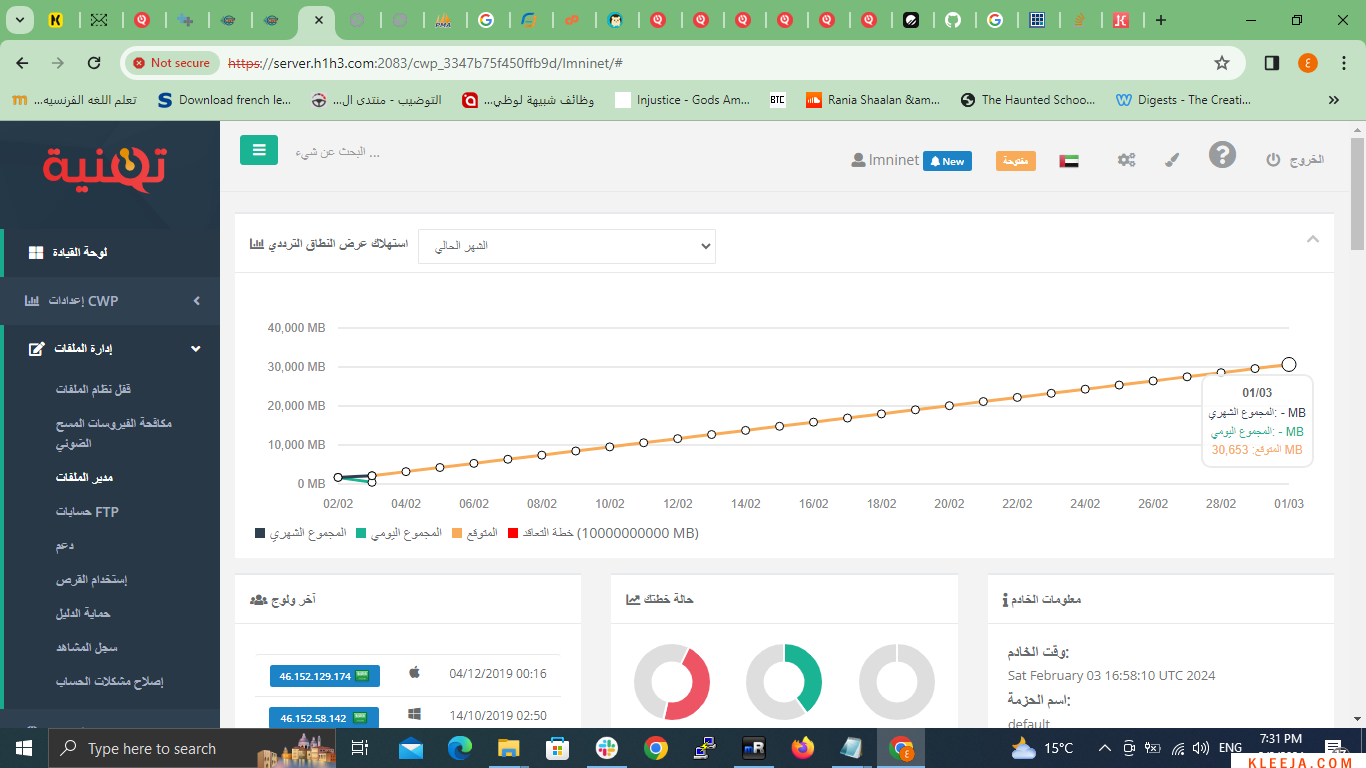Go back using browser back arrow
Screen dimensions: 1366x768
point(22,63)
